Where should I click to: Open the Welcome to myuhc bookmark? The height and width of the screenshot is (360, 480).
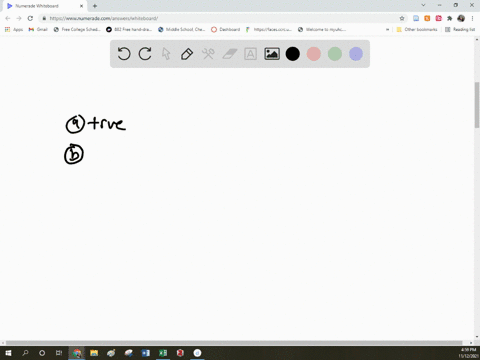pyautogui.click(x=322, y=29)
